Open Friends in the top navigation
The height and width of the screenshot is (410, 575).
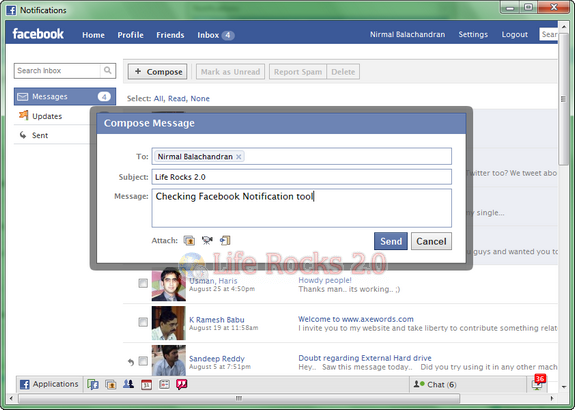tap(170, 35)
